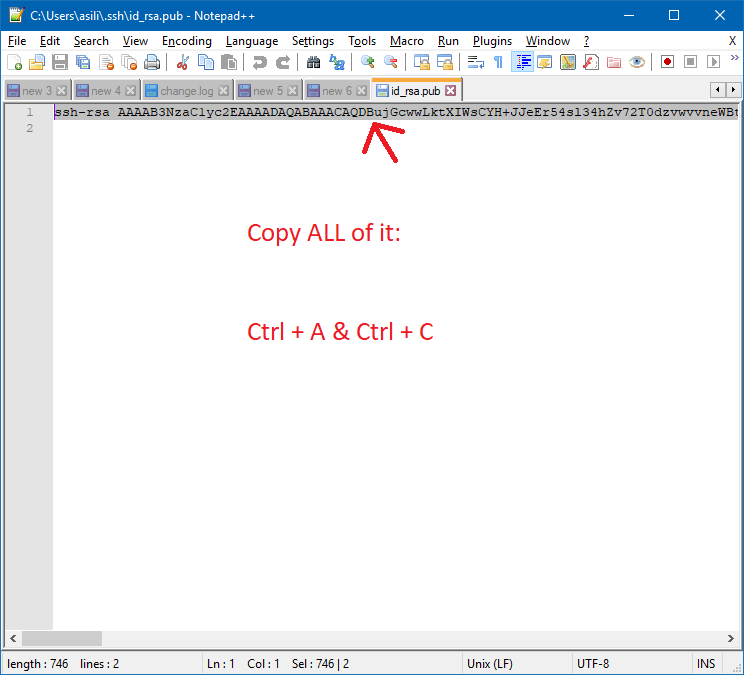The width and height of the screenshot is (744, 675).
Task: Click the horizontal scrollbar left arrow
Action: coord(13,638)
